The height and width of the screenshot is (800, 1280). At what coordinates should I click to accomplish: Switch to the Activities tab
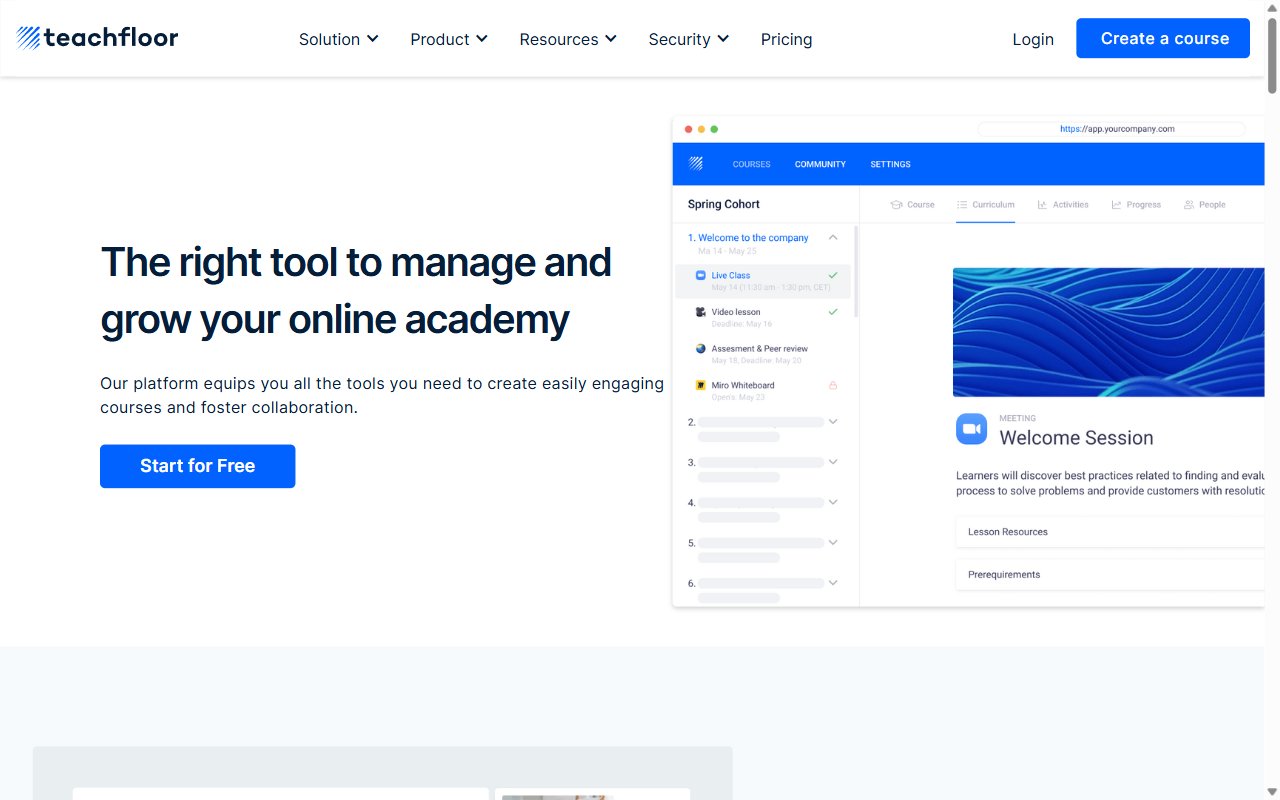pos(1062,204)
